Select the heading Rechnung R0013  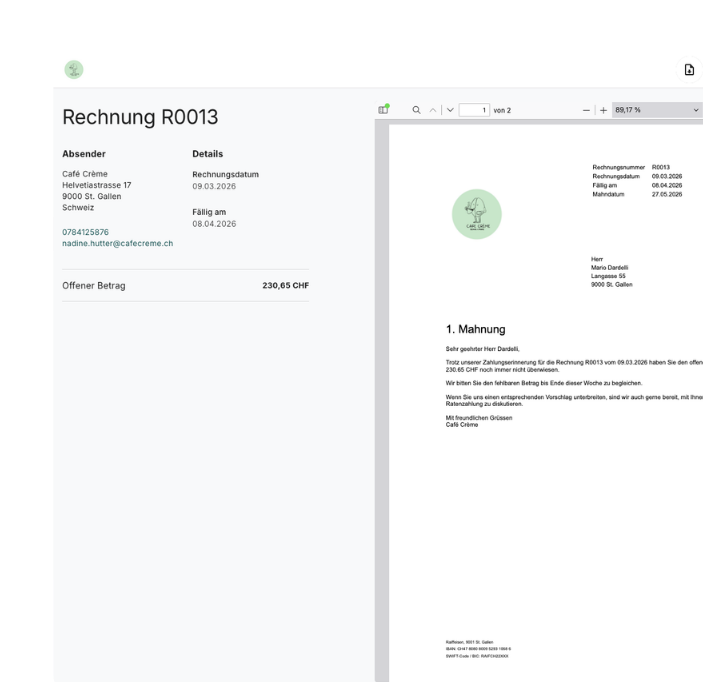pos(140,117)
